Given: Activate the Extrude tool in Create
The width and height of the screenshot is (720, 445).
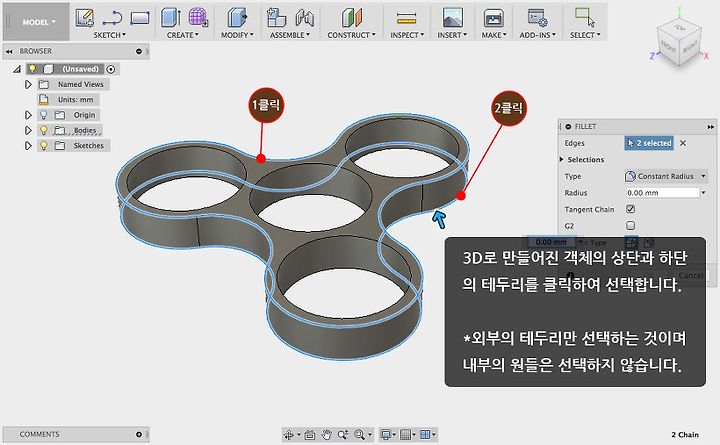Looking at the screenshot, I should point(171,17).
